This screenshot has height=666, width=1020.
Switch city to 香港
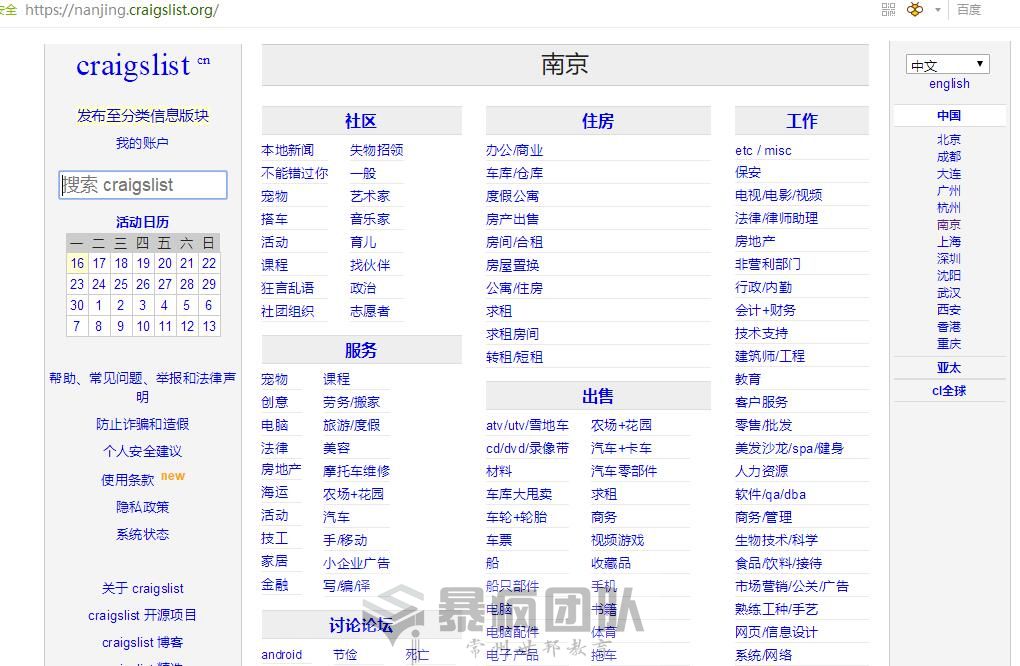tap(949, 327)
